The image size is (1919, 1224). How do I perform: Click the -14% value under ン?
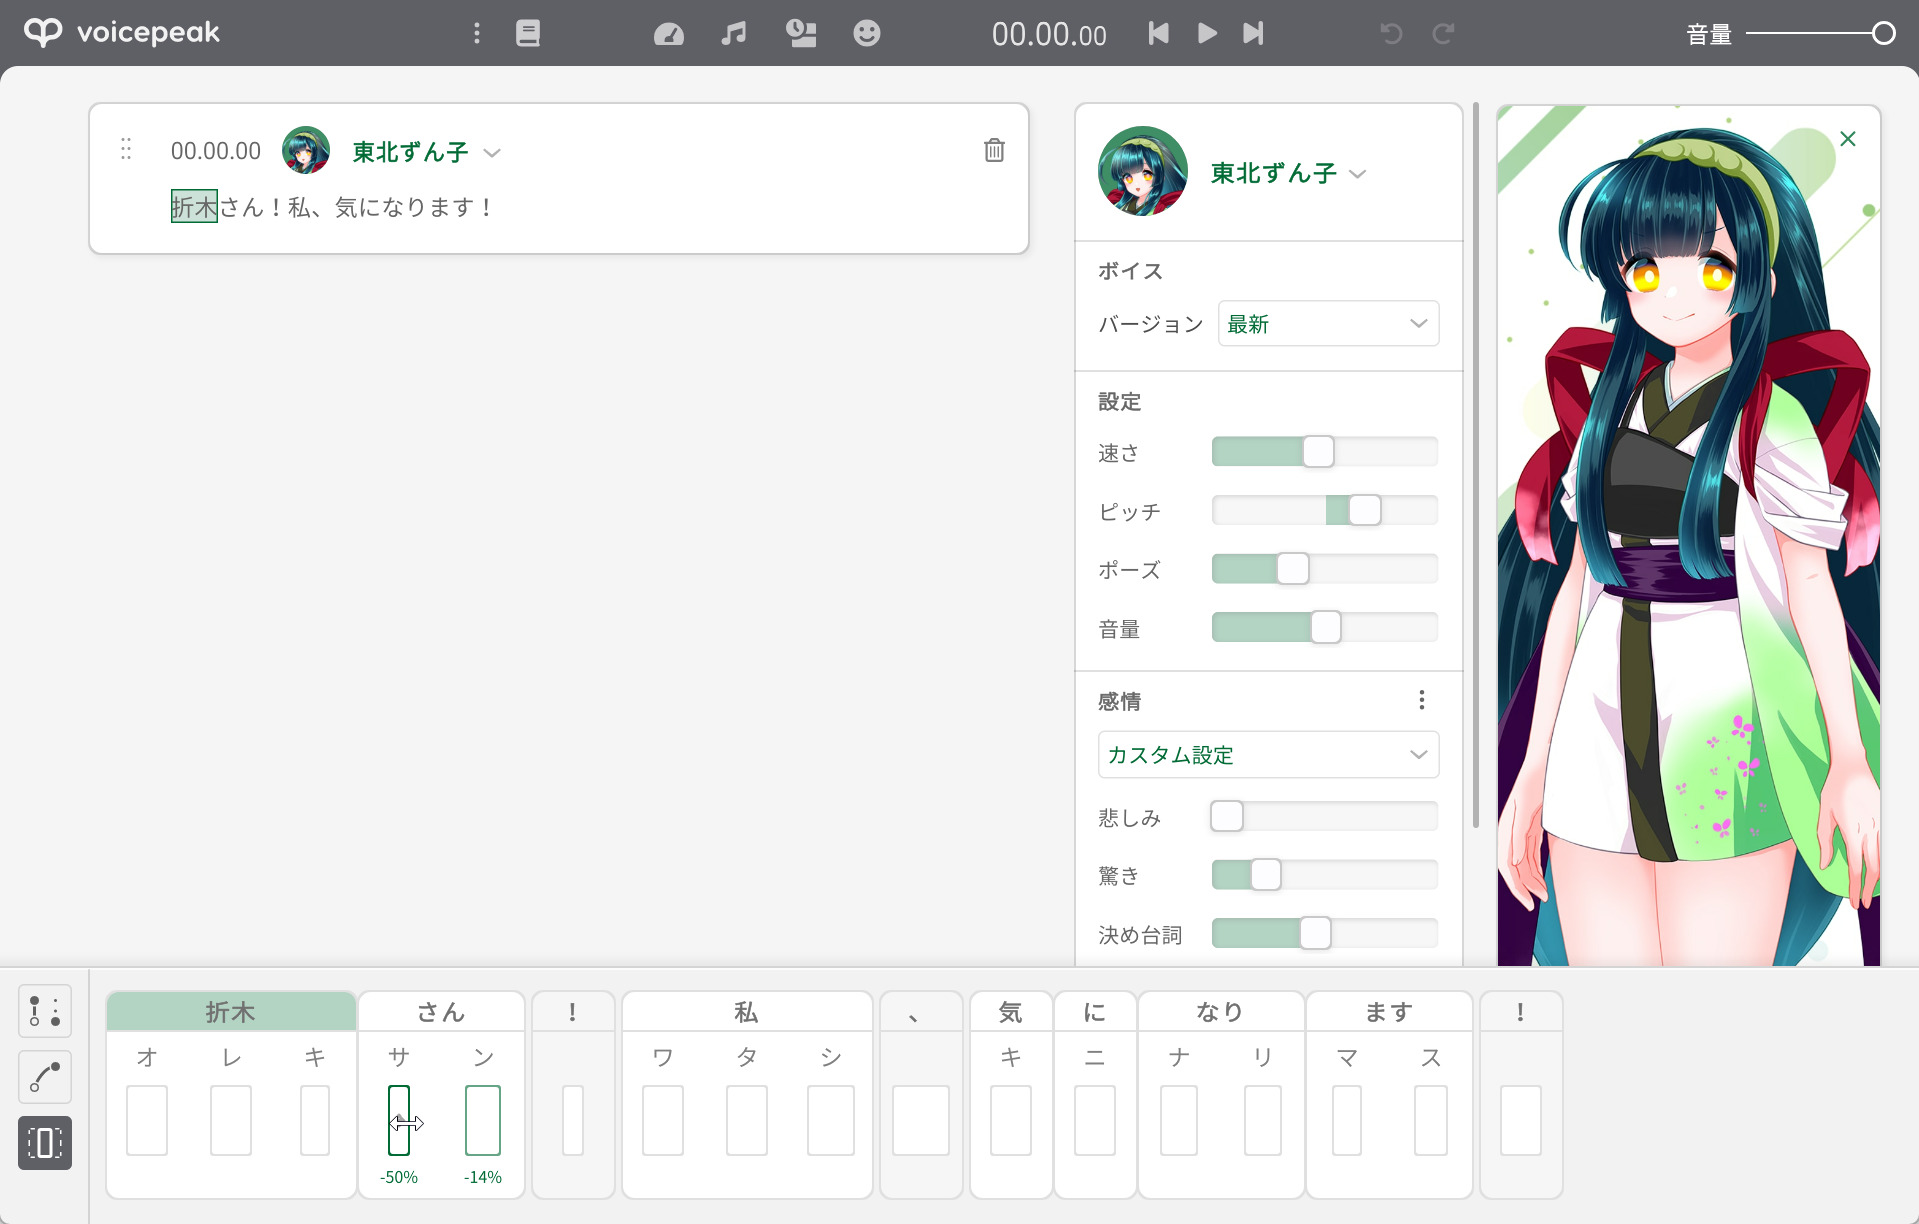pos(483,1177)
